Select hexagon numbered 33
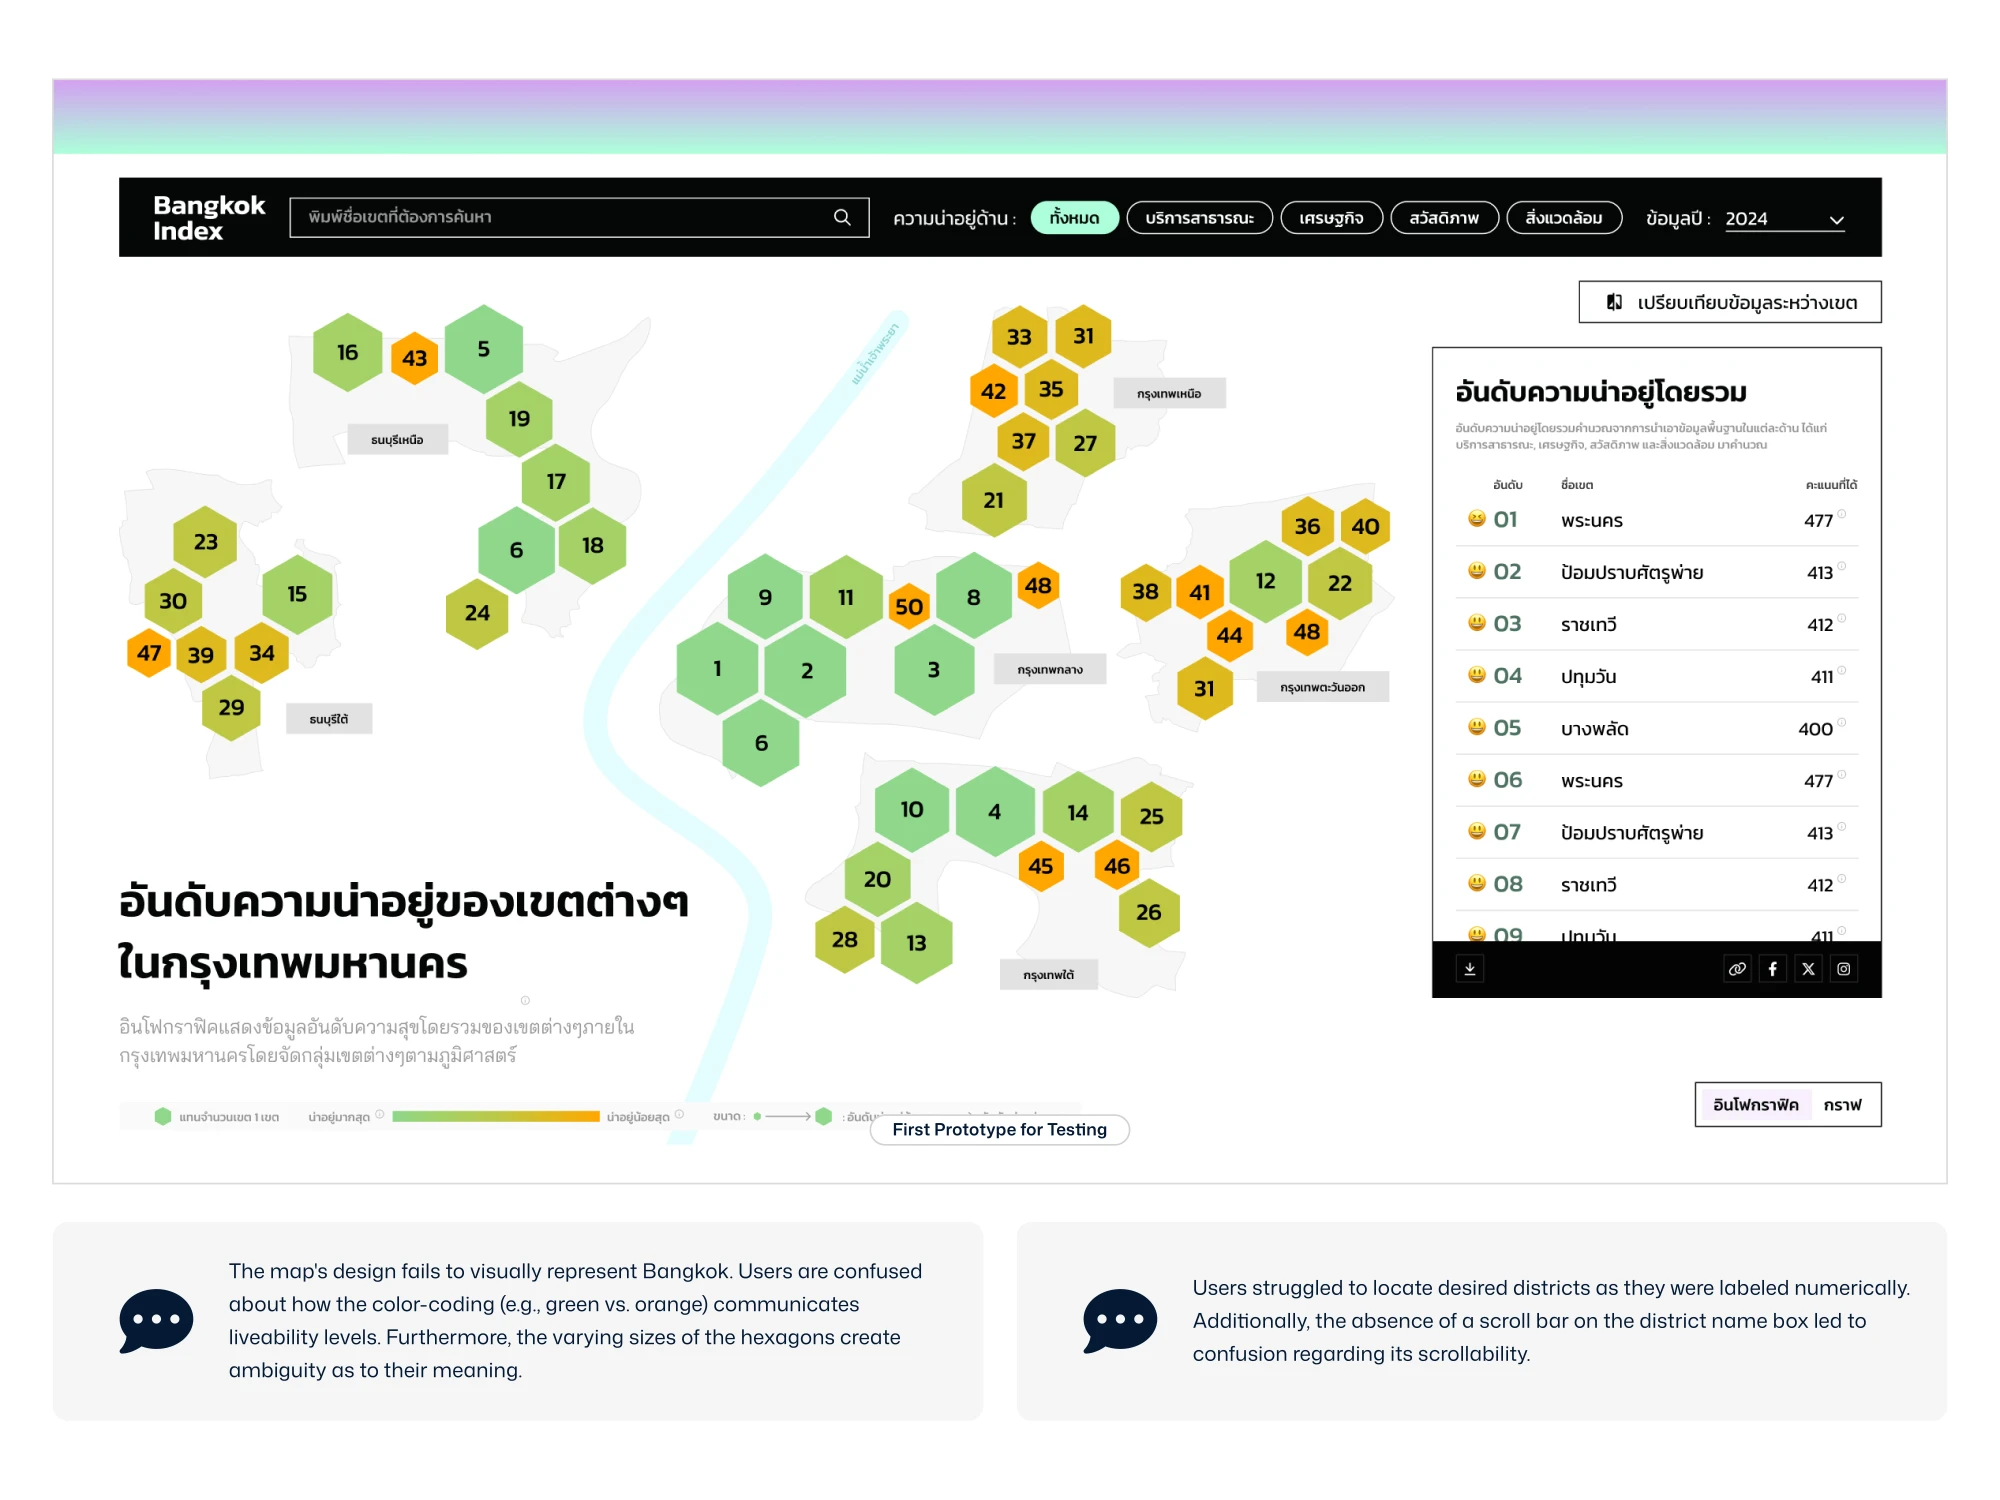The height and width of the screenshot is (1500, 2000). [1019, 337]
